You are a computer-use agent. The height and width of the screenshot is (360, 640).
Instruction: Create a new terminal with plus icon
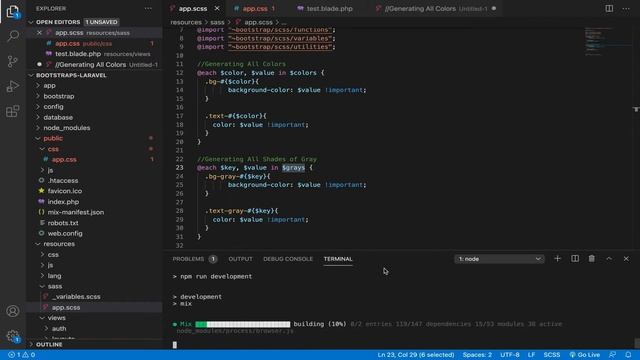tap(557, 259)
